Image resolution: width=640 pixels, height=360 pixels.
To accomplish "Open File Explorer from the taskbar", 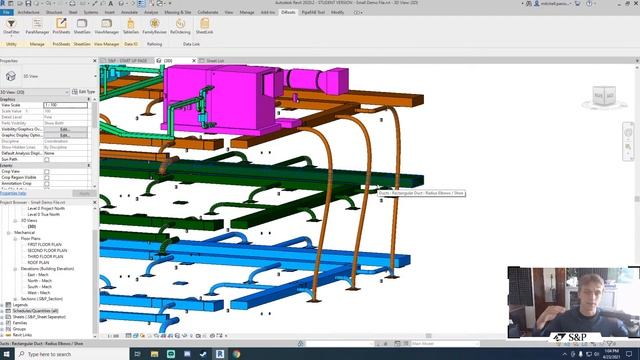I will (154, 354).
